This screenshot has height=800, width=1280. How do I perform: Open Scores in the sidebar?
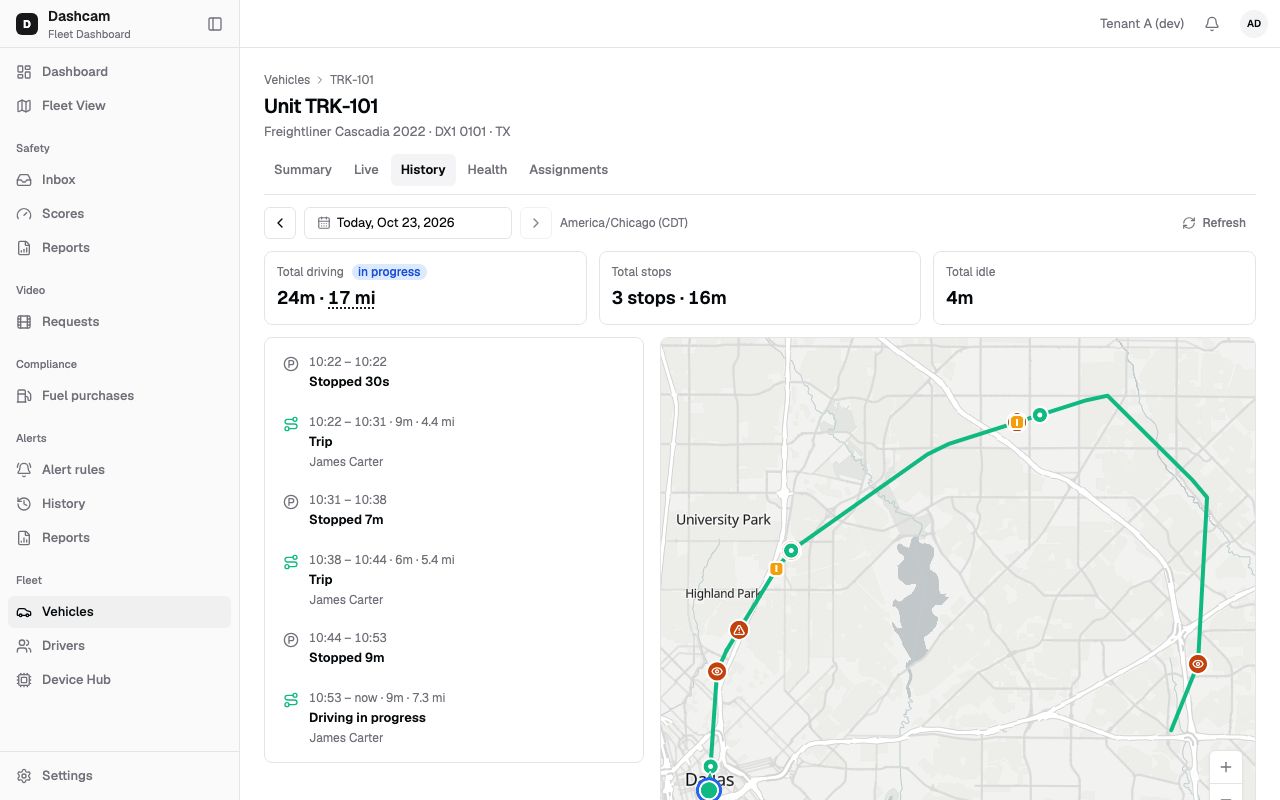pyautogui.click(x=119, y=214)
